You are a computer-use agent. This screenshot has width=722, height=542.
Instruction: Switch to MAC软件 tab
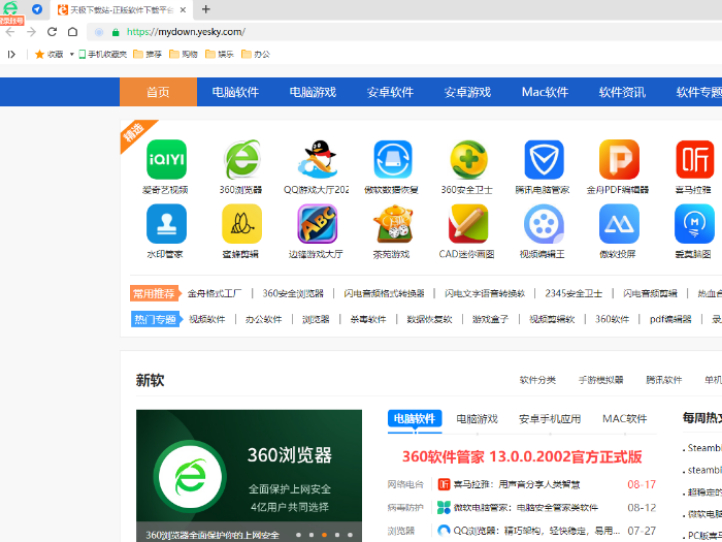[x=624, y=419]
